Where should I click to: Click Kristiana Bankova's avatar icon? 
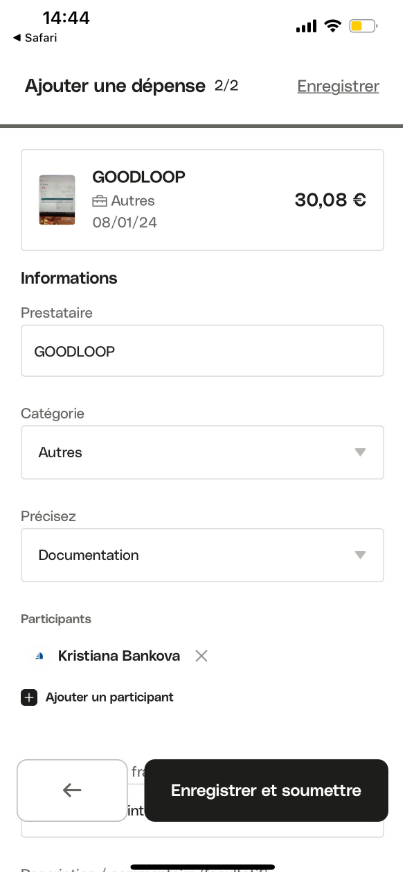point(39,656)
